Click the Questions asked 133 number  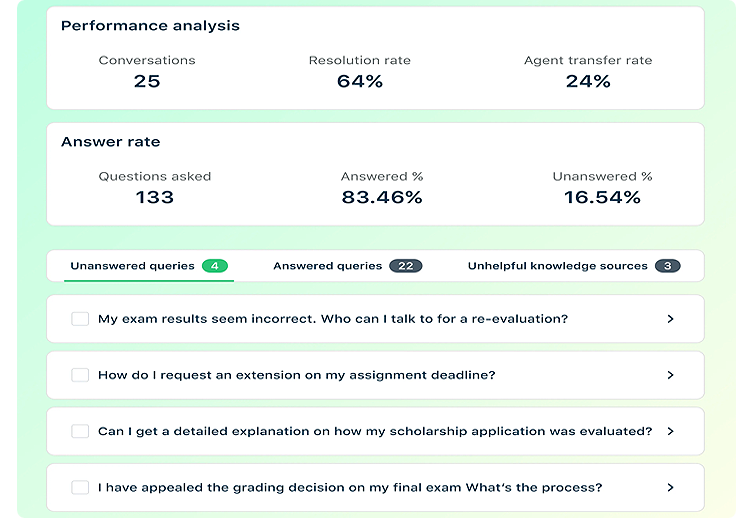(155, 198)
